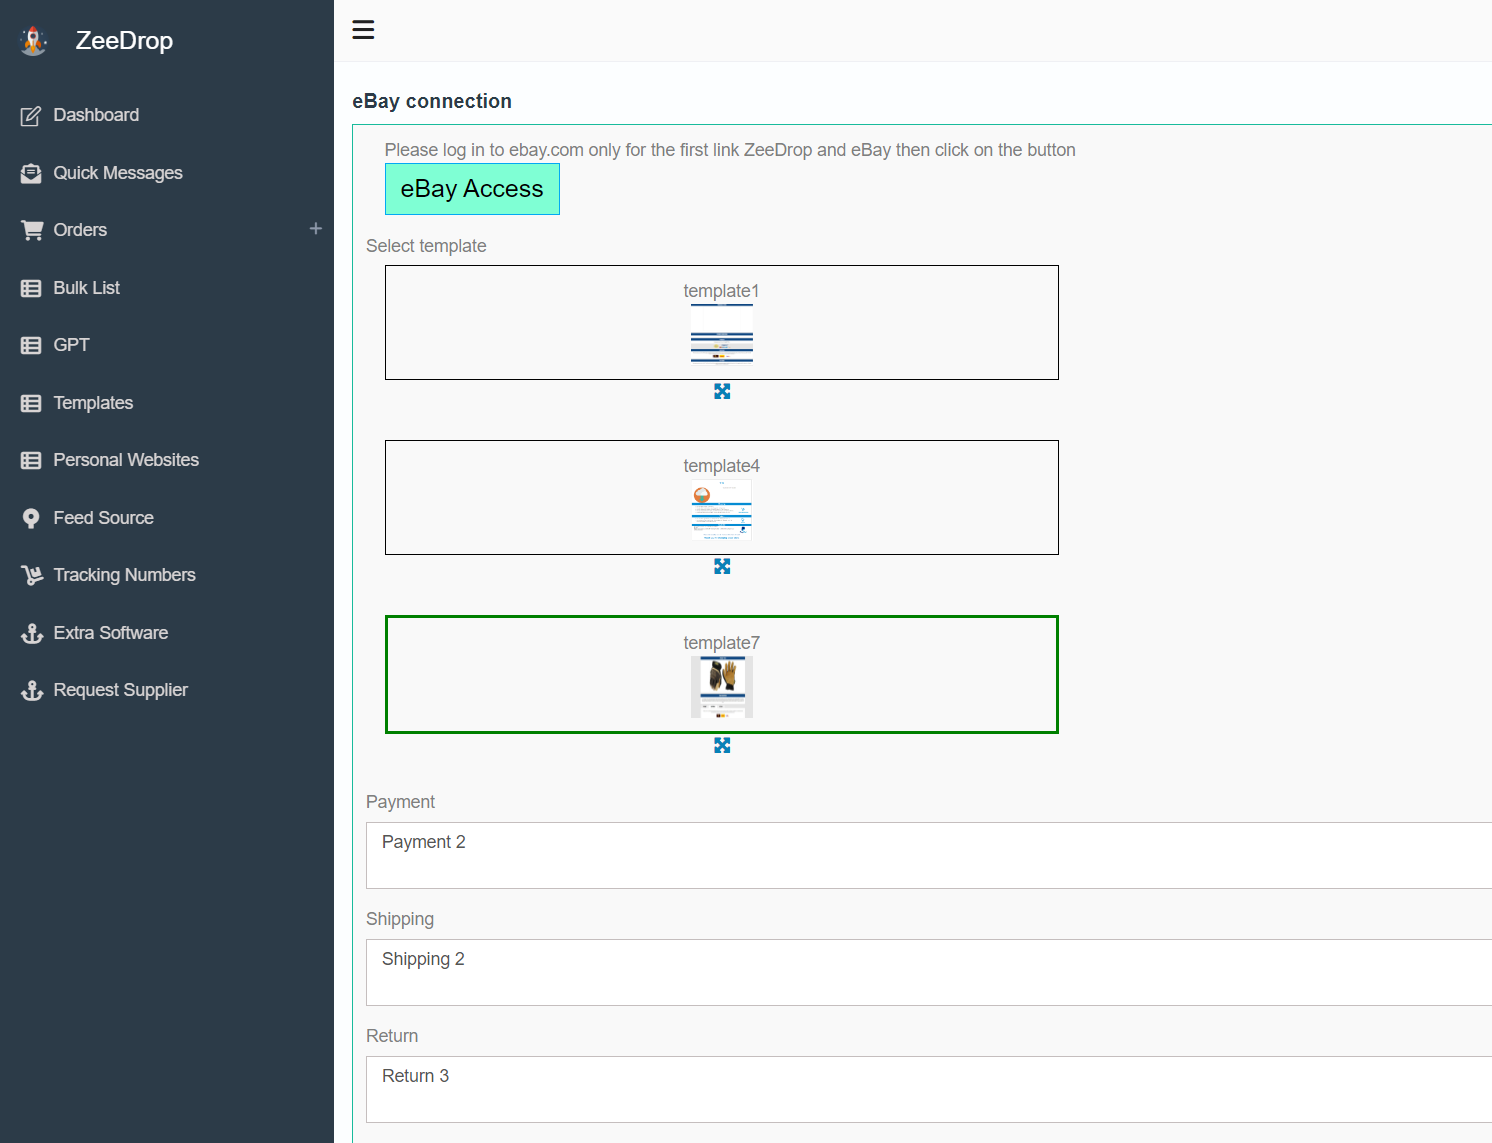Click the eBay connection heading
This screenshot has height=1143, width=1492.
tap(432, 101)
